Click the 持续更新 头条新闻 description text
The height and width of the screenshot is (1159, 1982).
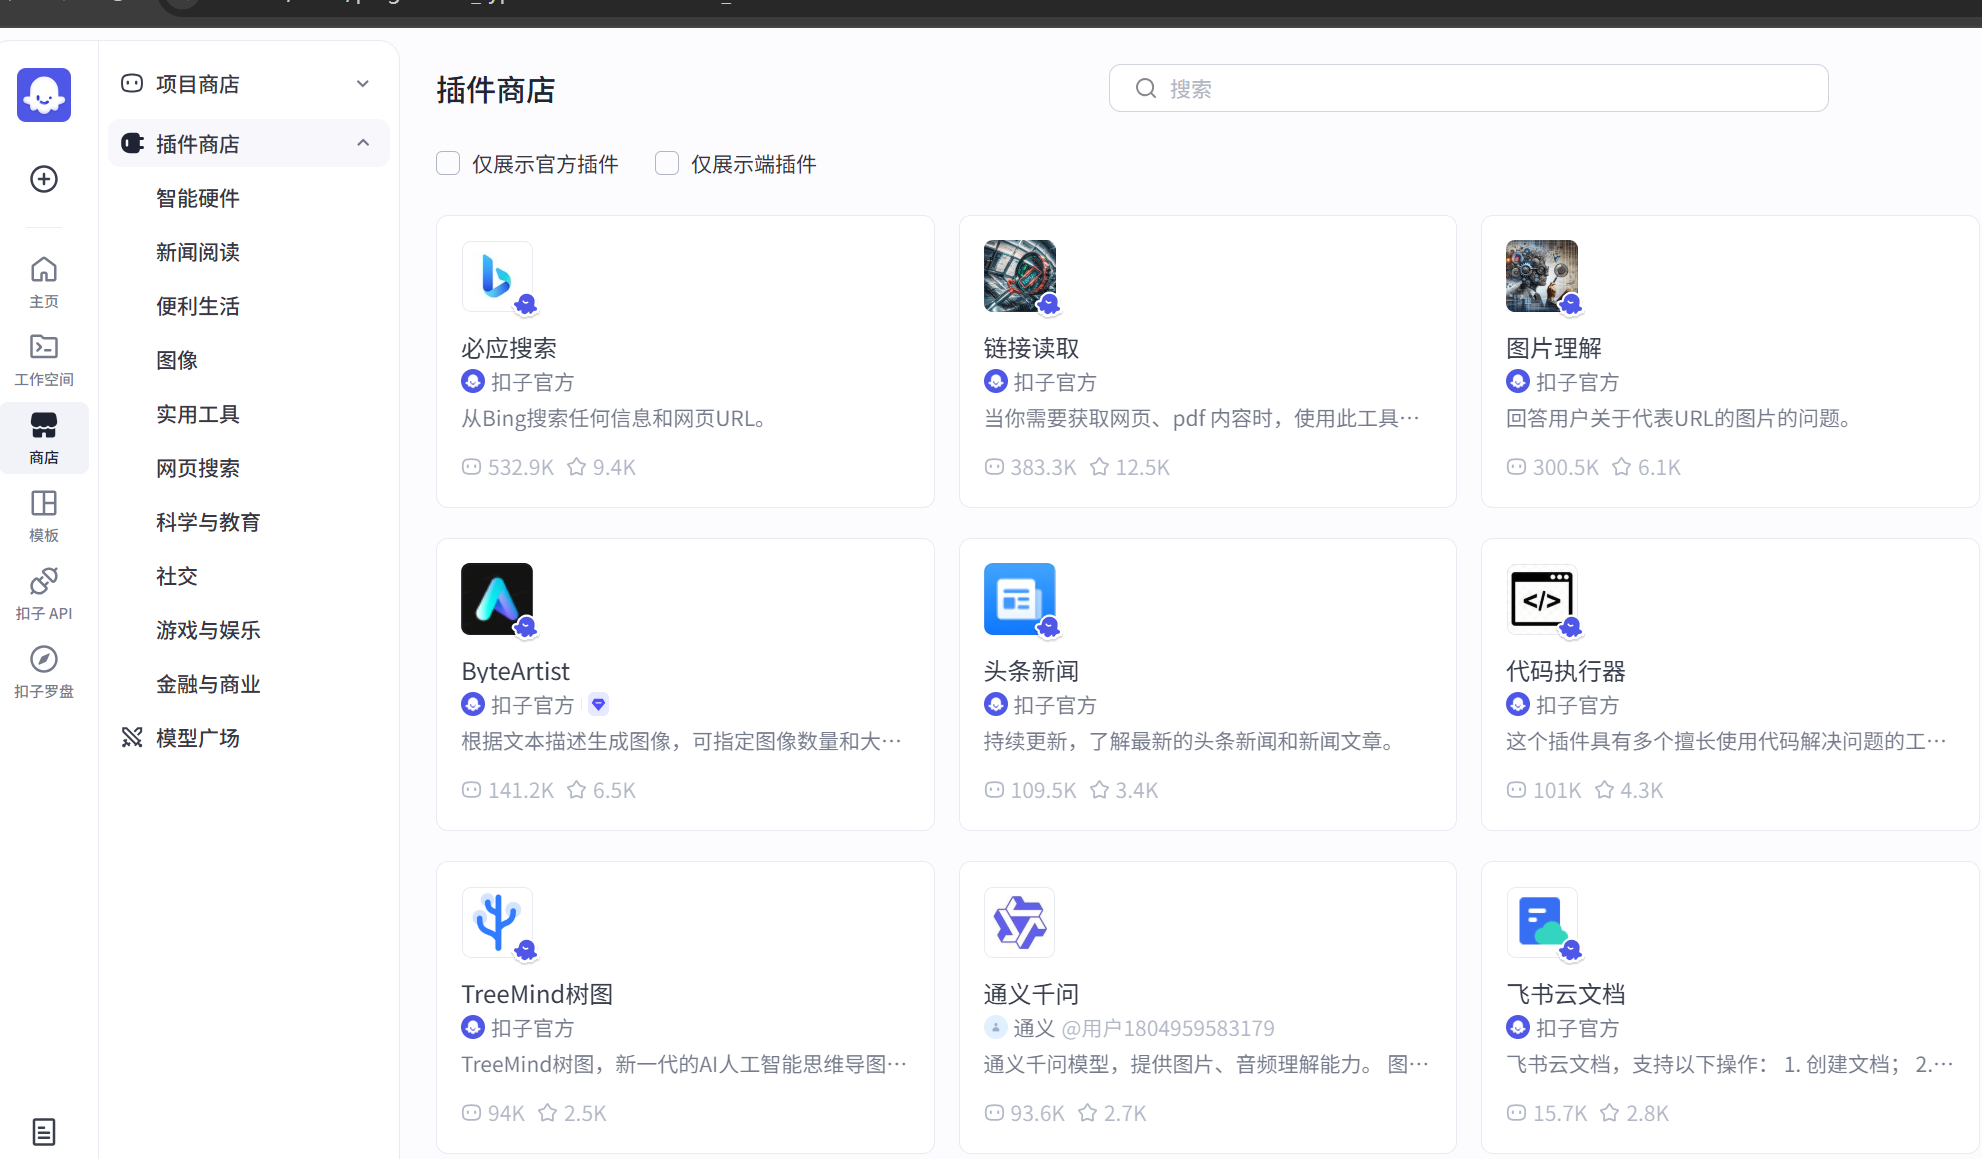pos(1192,741)
